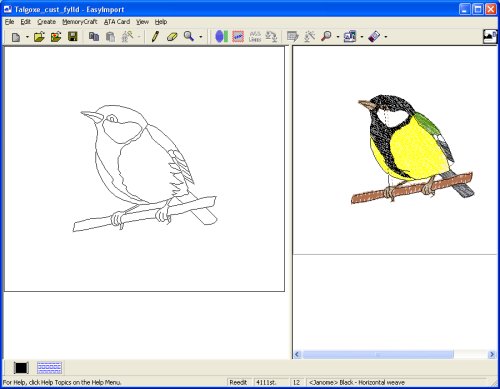Select the blue ellipse fill icon
Screen dimensions: 500x389
pyautogui.click(x=221, y=36)
